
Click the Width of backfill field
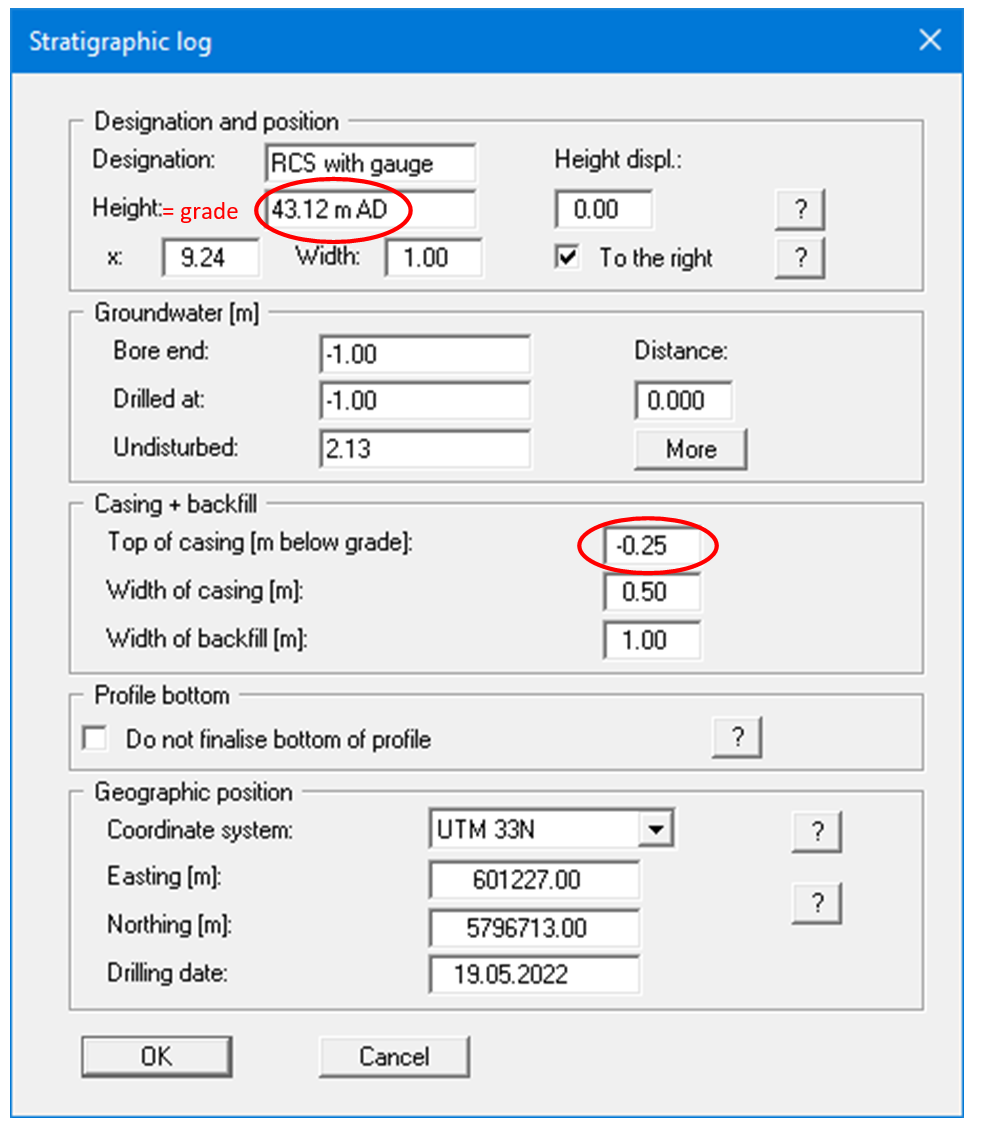[x=652, y=640]
